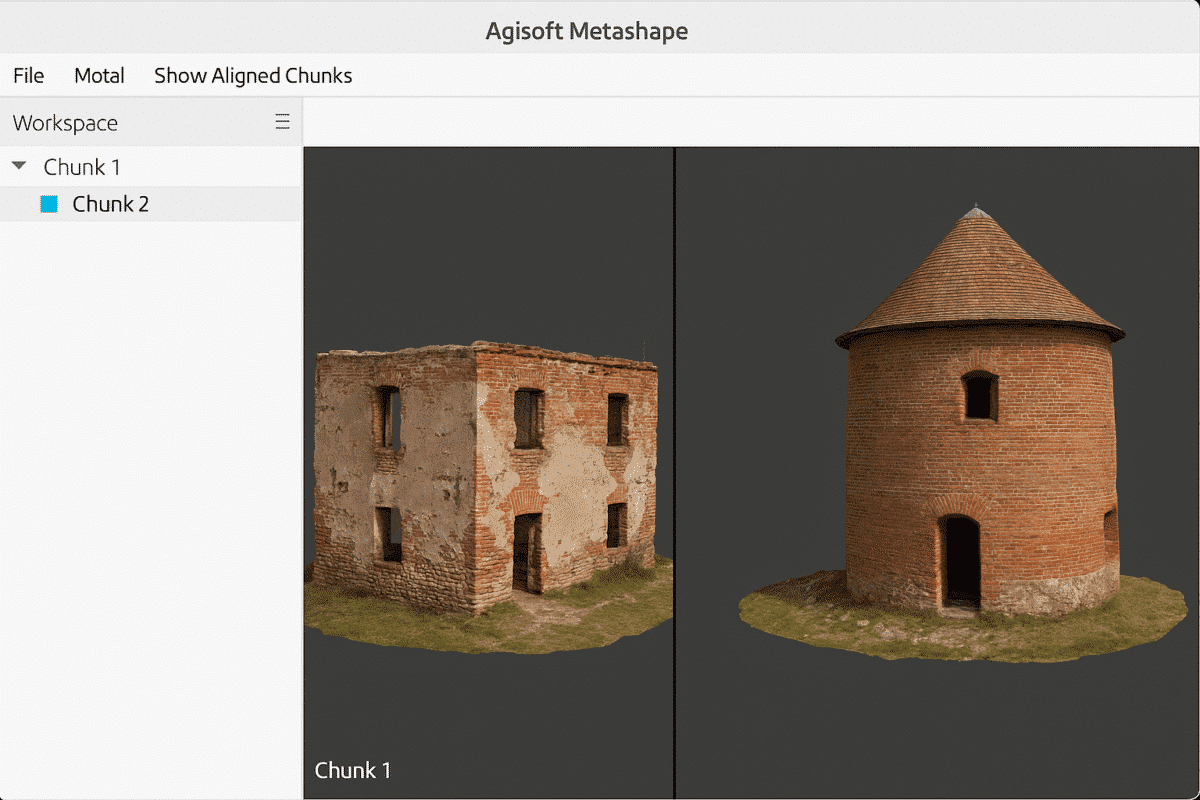Collapse the Chunk 1 tree node
Image resolution: width=1200 pixels, height=800 pixels.
pos(19,165)
